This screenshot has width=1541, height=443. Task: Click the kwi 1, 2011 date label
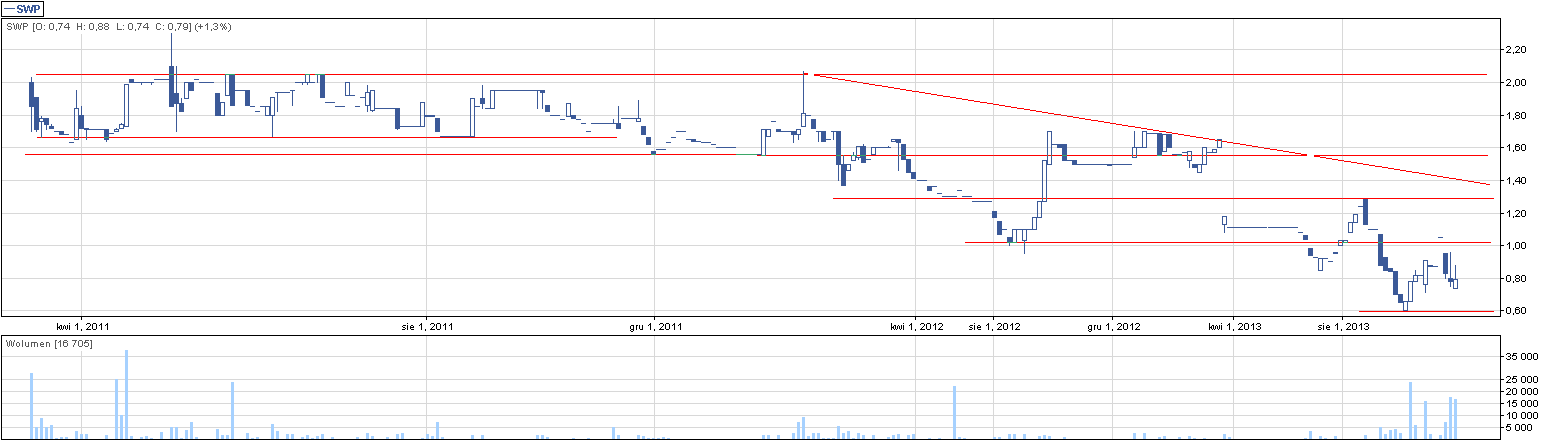pyautogui.click(x=83, y=326)
